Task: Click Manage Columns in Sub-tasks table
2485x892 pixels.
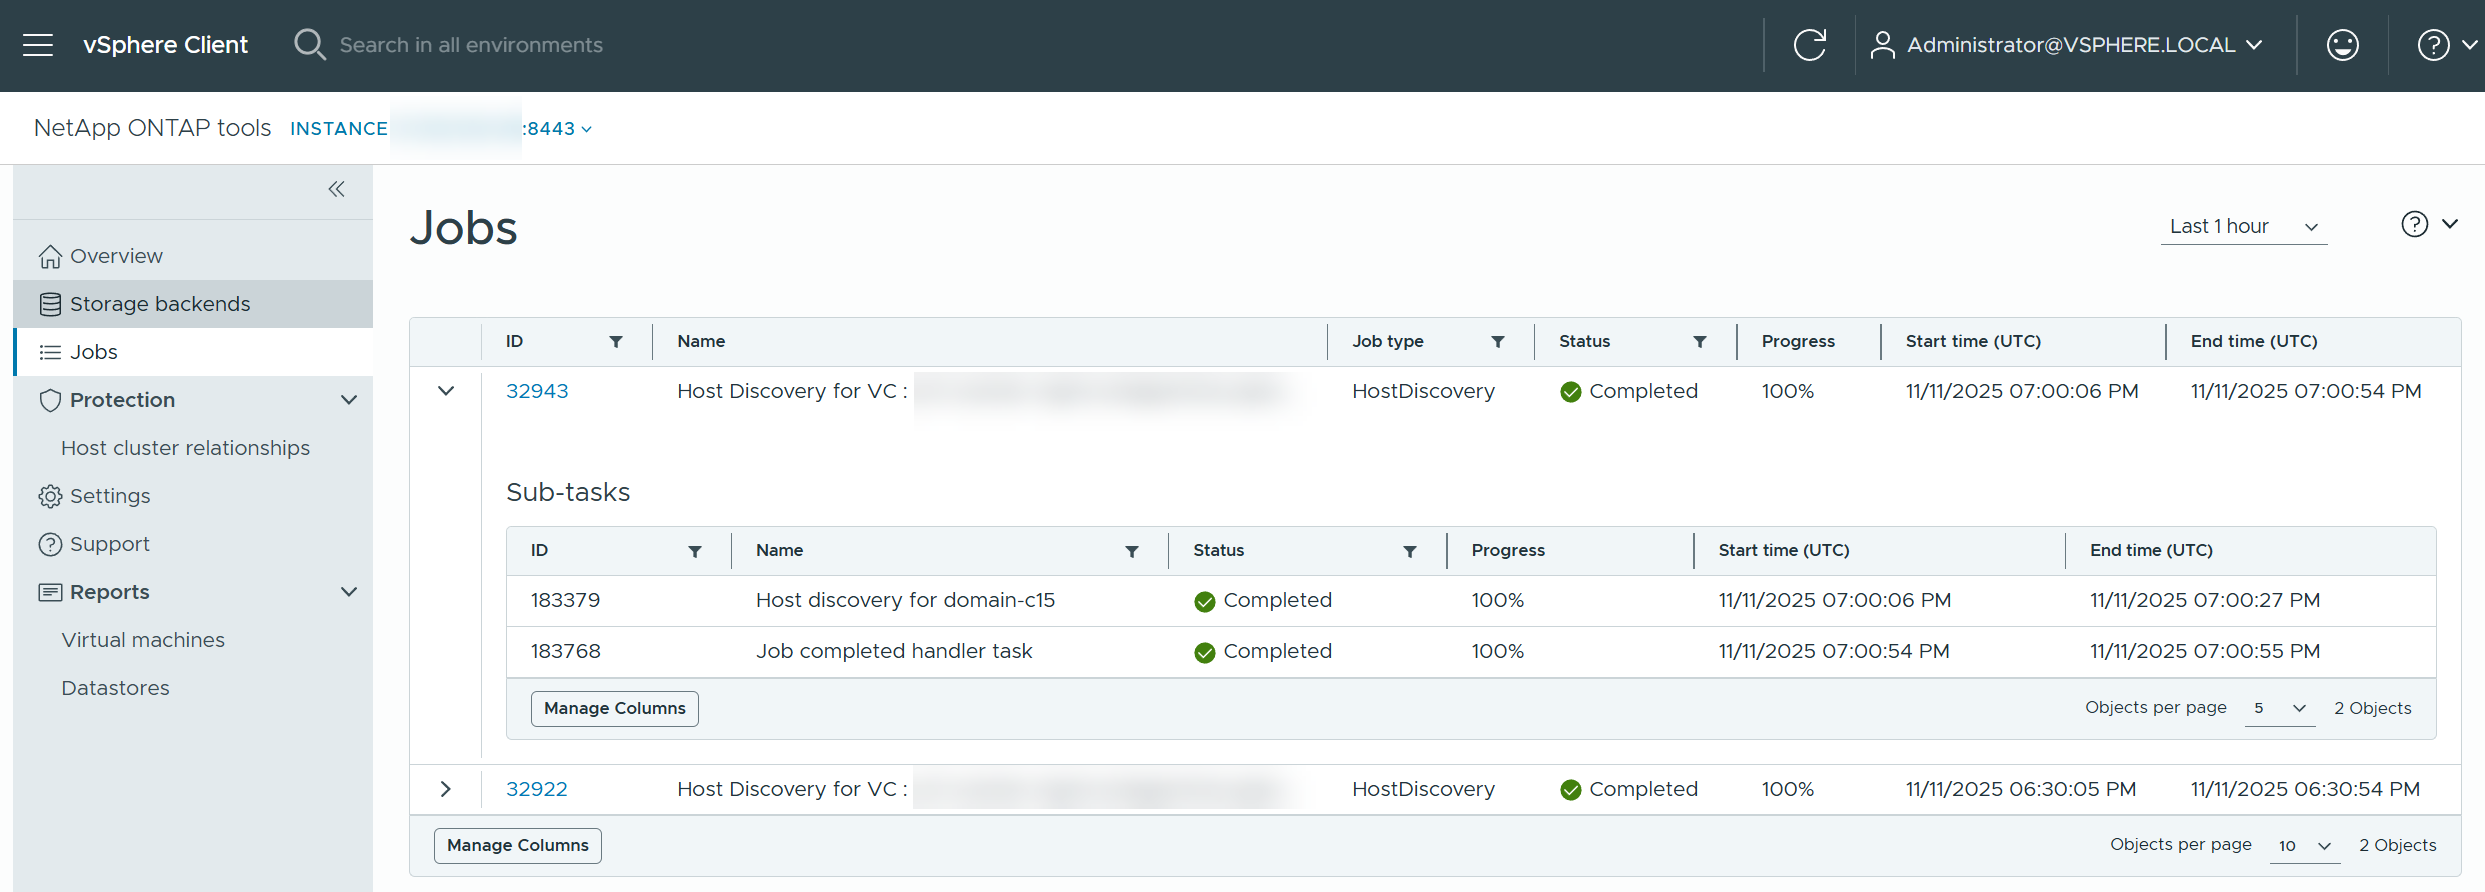Action: pos(614,708)
